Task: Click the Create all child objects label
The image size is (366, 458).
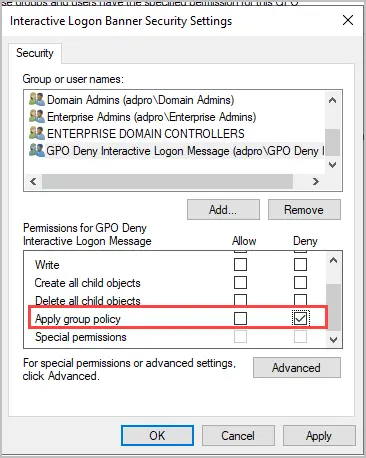Action: tap(88, 283)
